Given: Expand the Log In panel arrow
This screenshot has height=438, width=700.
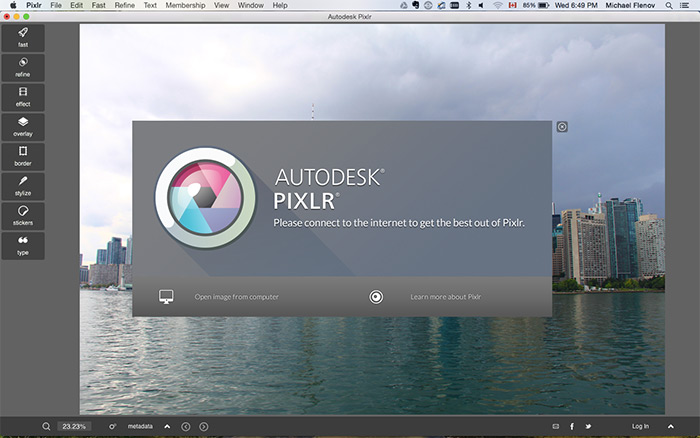Looking at the screenshot, I should coord(671,426).
